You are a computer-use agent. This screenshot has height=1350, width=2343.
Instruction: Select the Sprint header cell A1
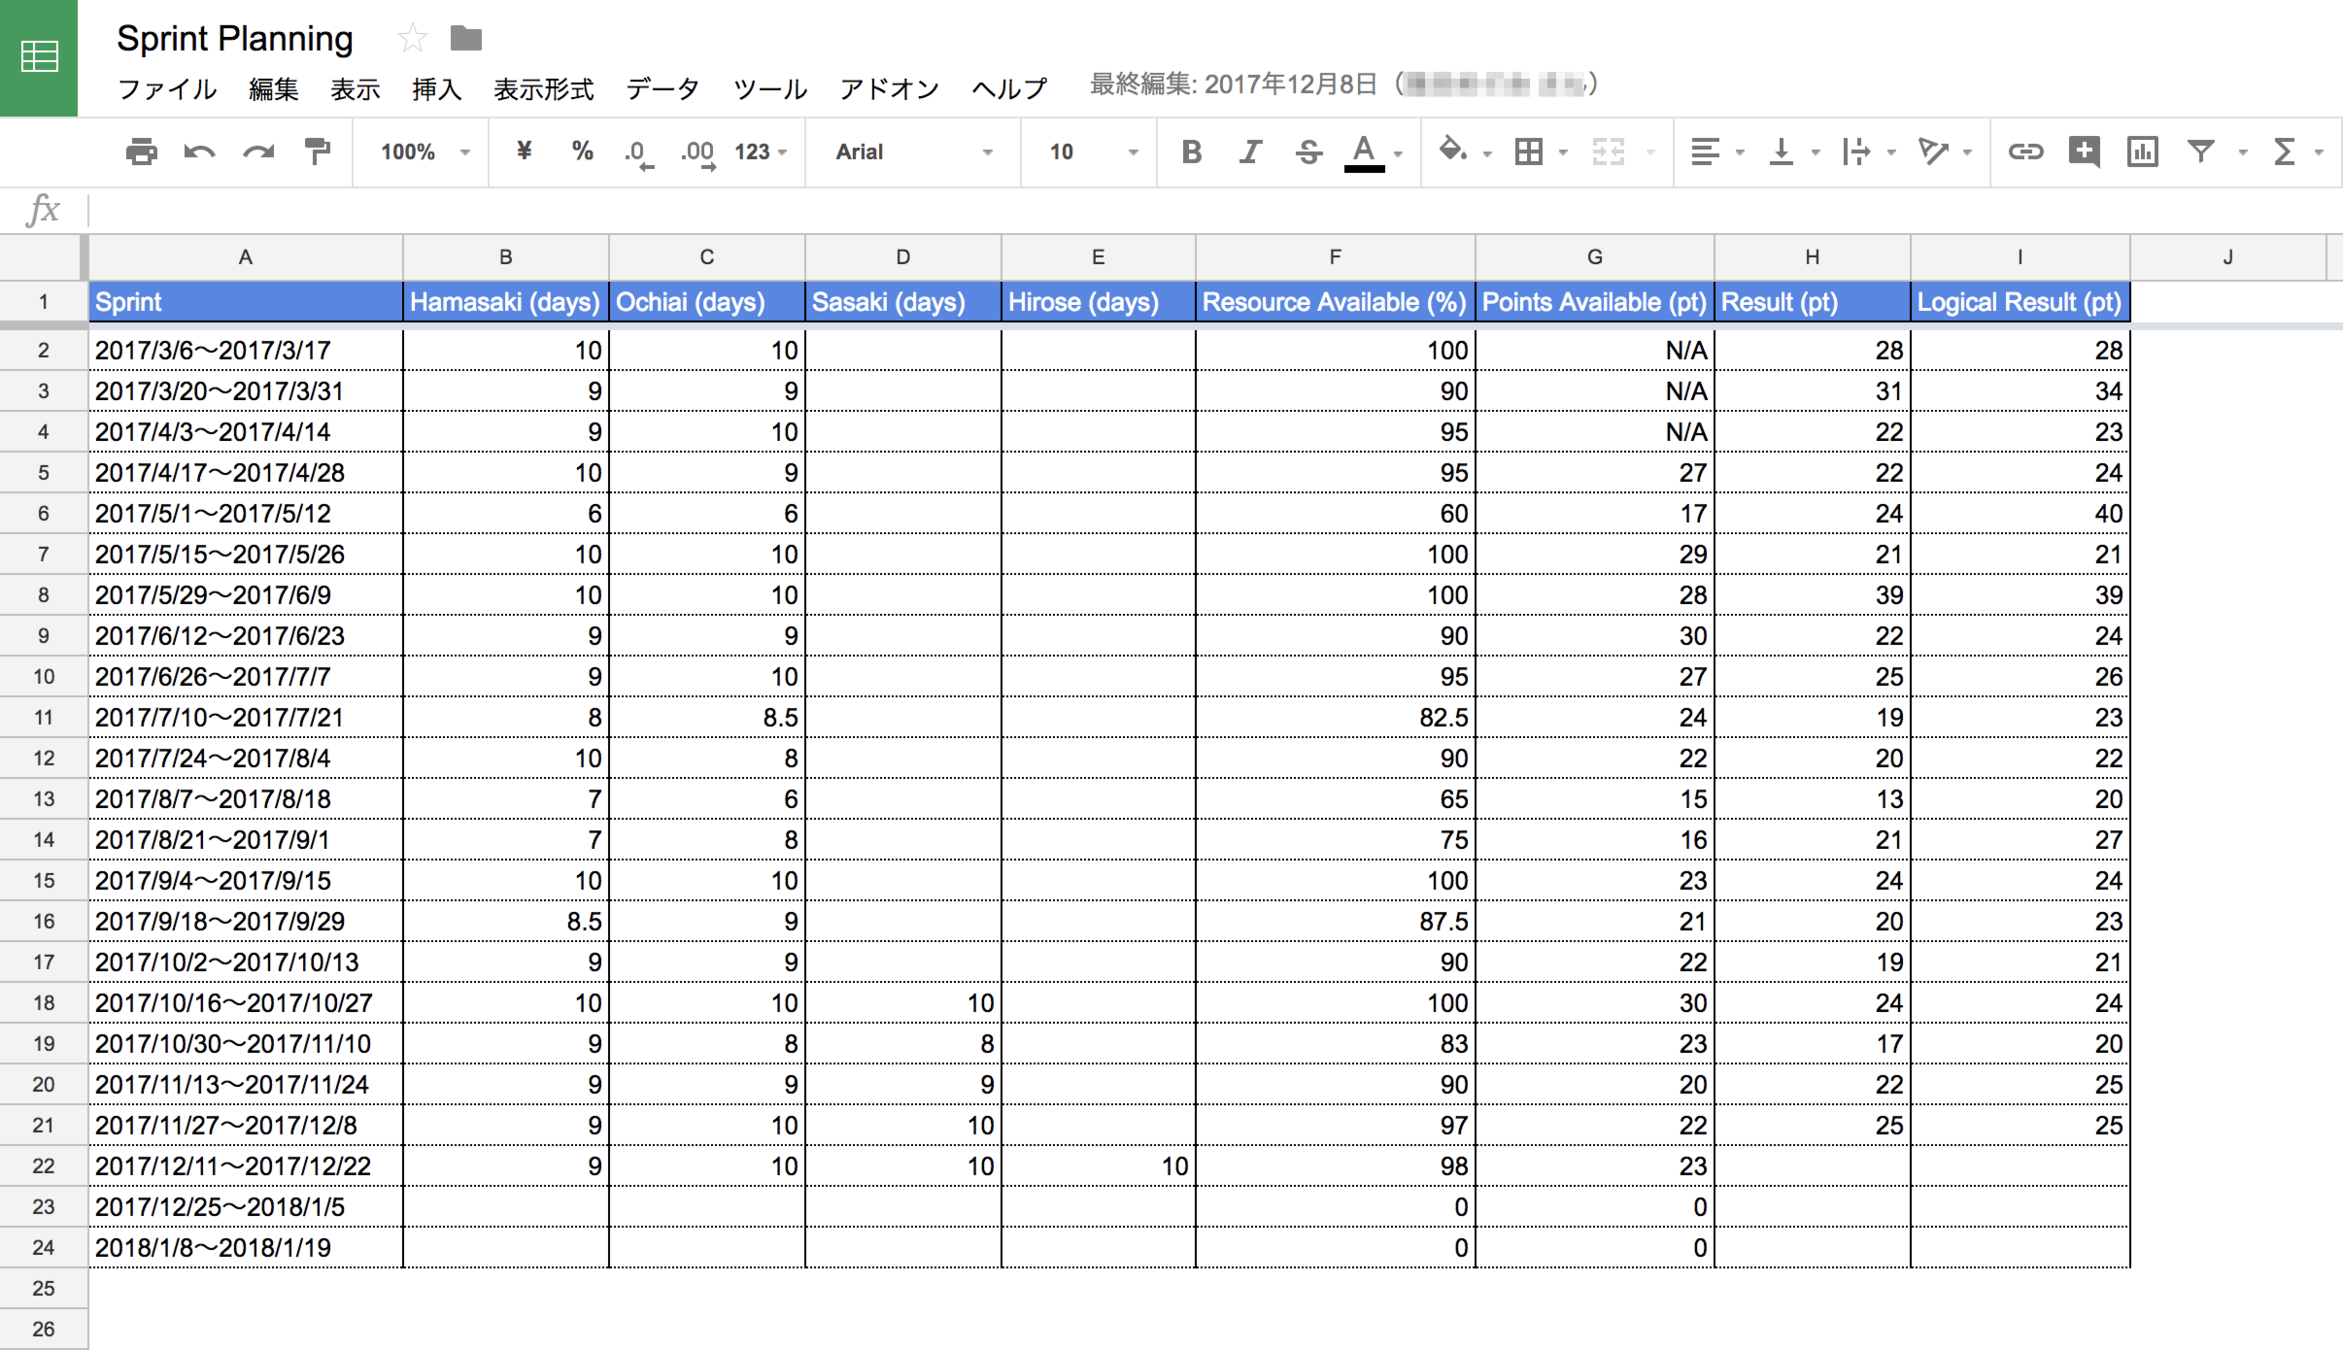click(245, 302)
